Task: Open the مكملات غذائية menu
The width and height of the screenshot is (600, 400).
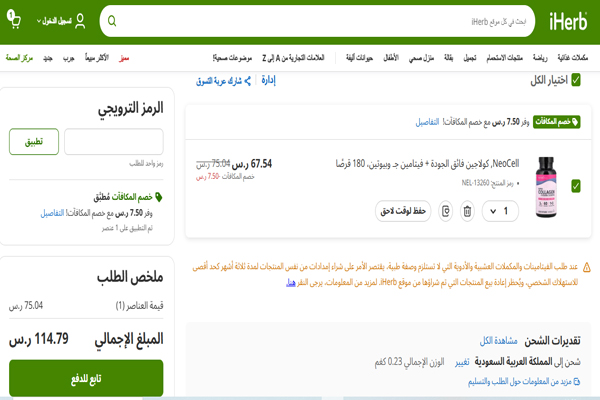Action: pos(572,58)
